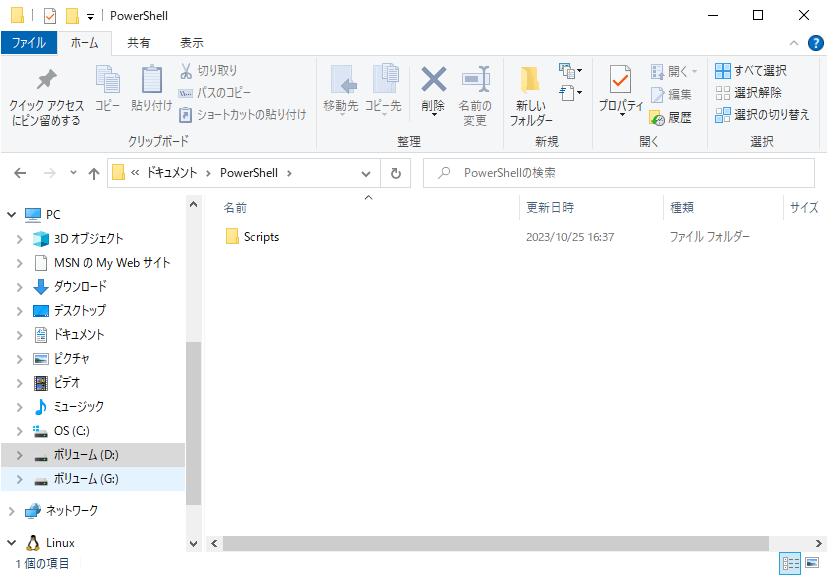This screenshot has width=828, height=576.
Task: Sort by 更新日時 (Date modified) column
Action: pyautogui.click(x=550, y=207)
